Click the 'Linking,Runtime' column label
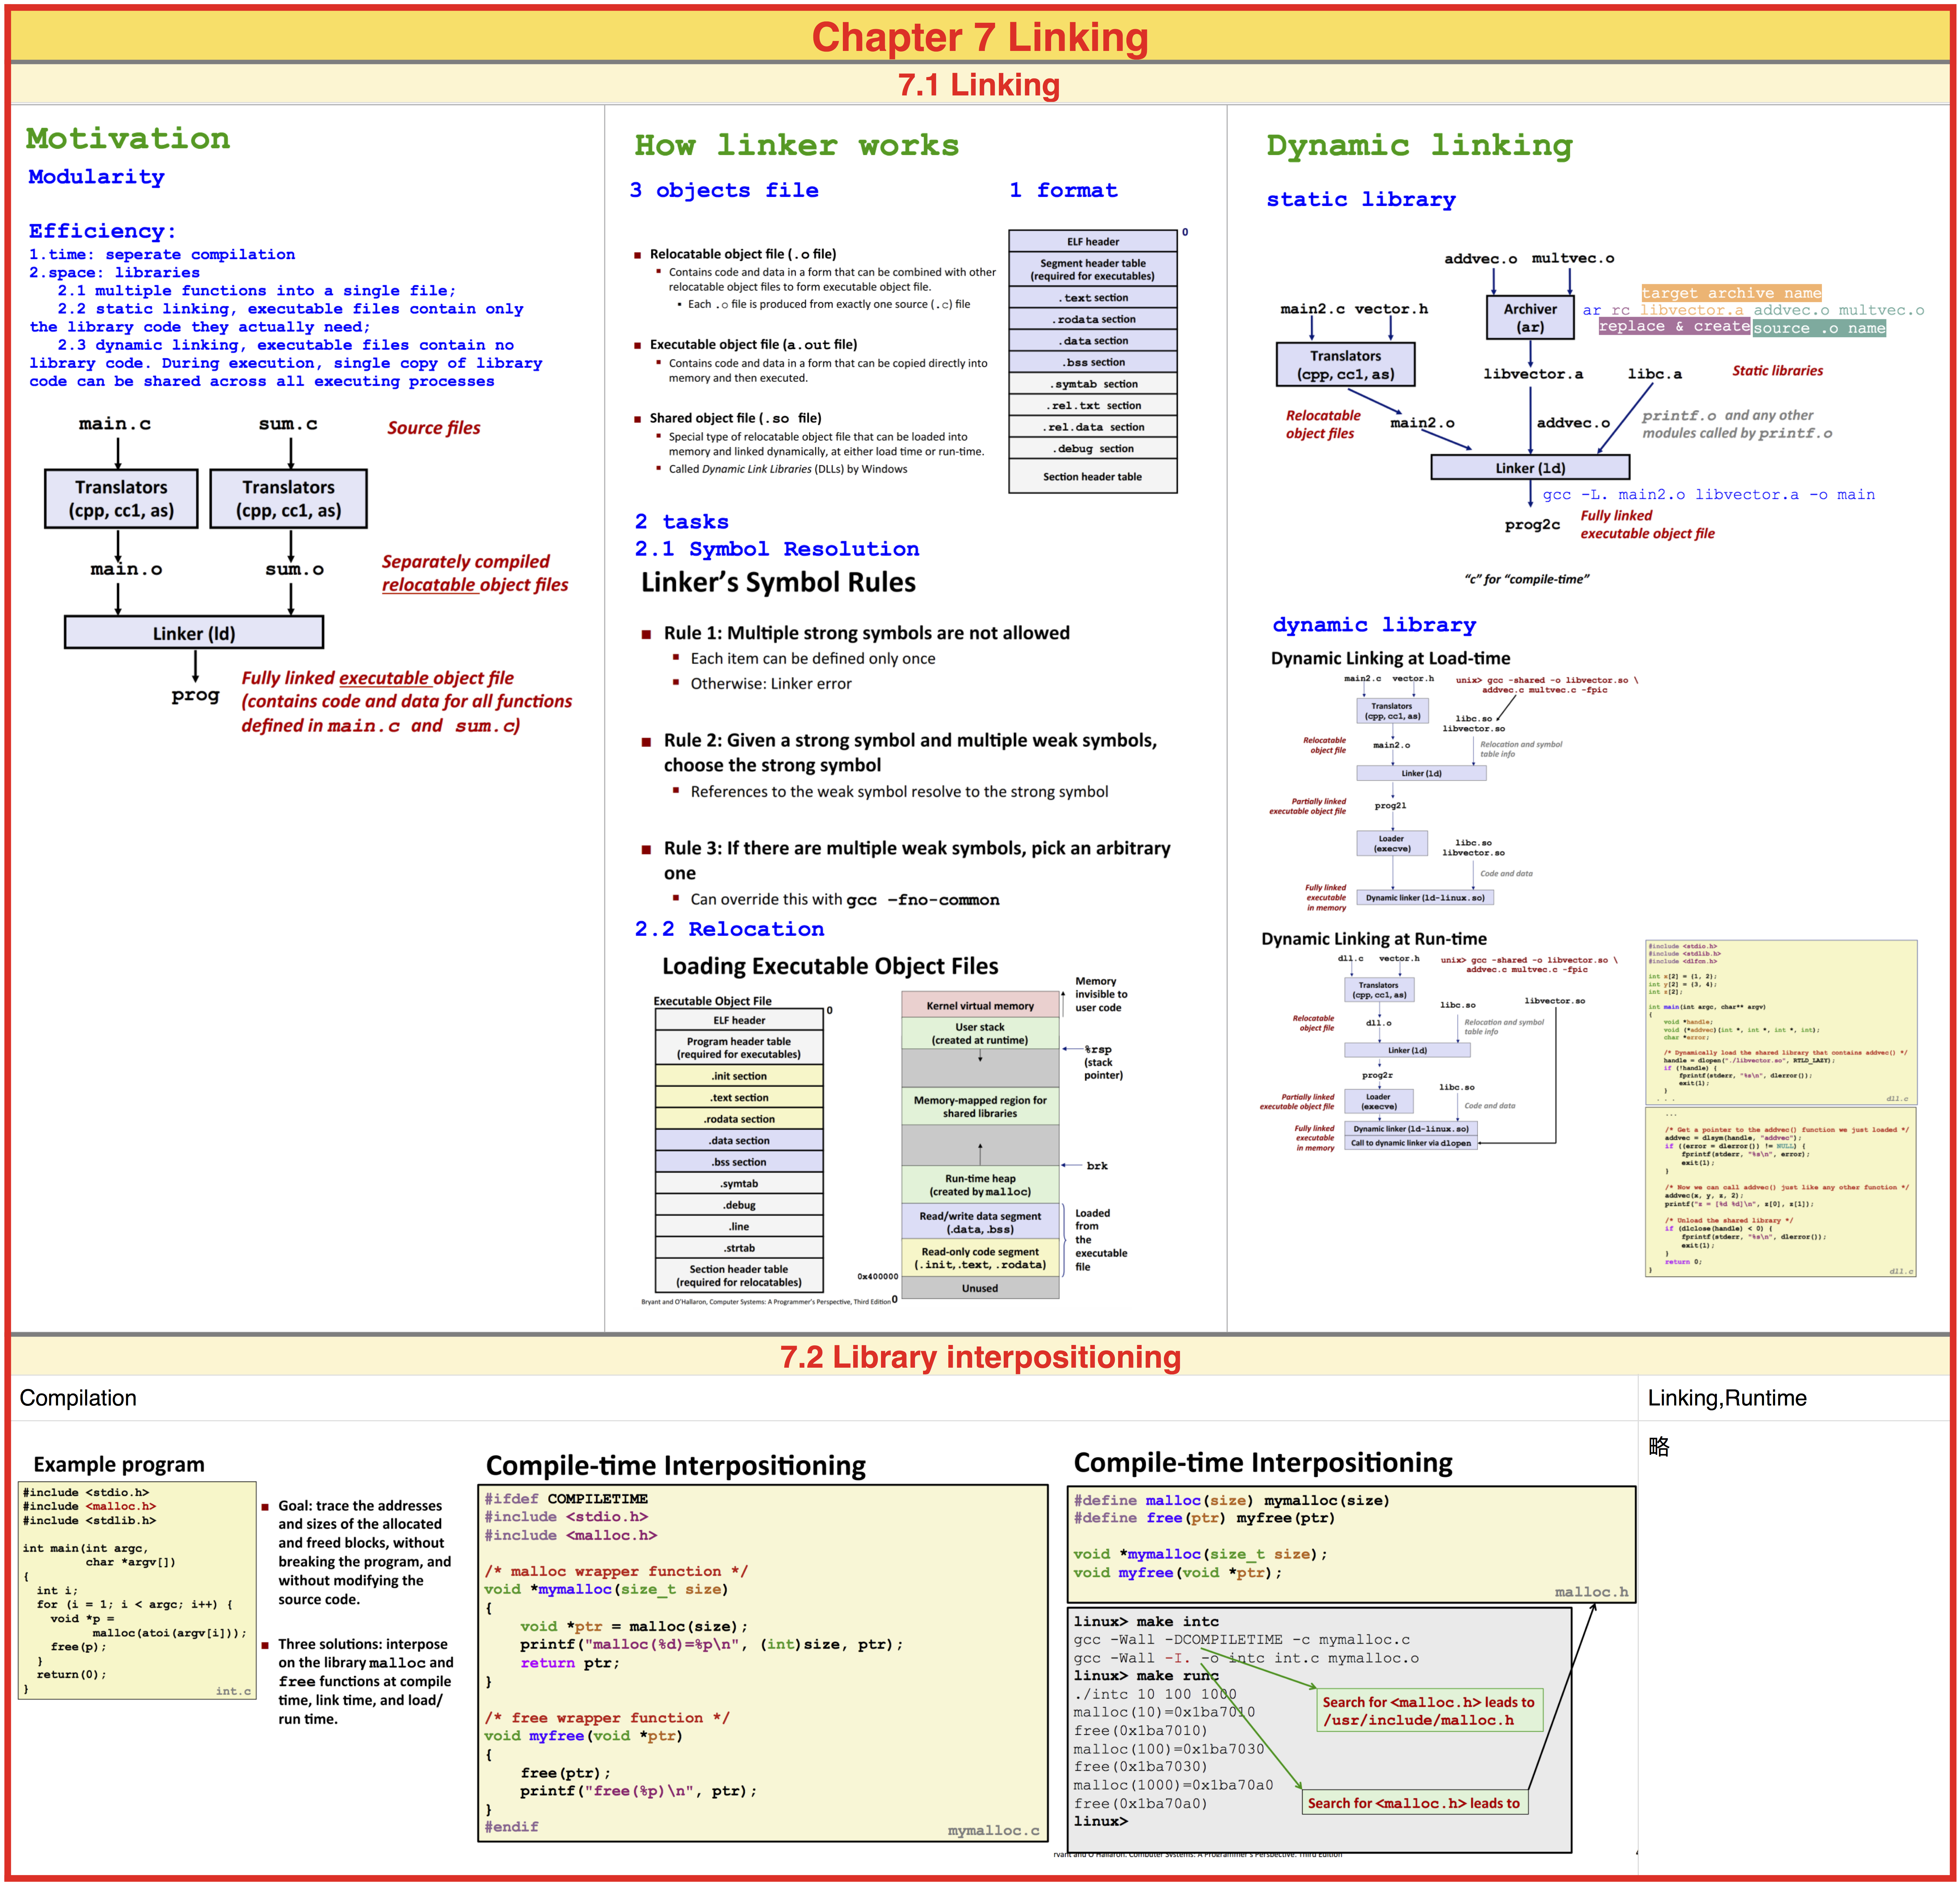1960x1884 pixels. click(x=1727, y=1398)
